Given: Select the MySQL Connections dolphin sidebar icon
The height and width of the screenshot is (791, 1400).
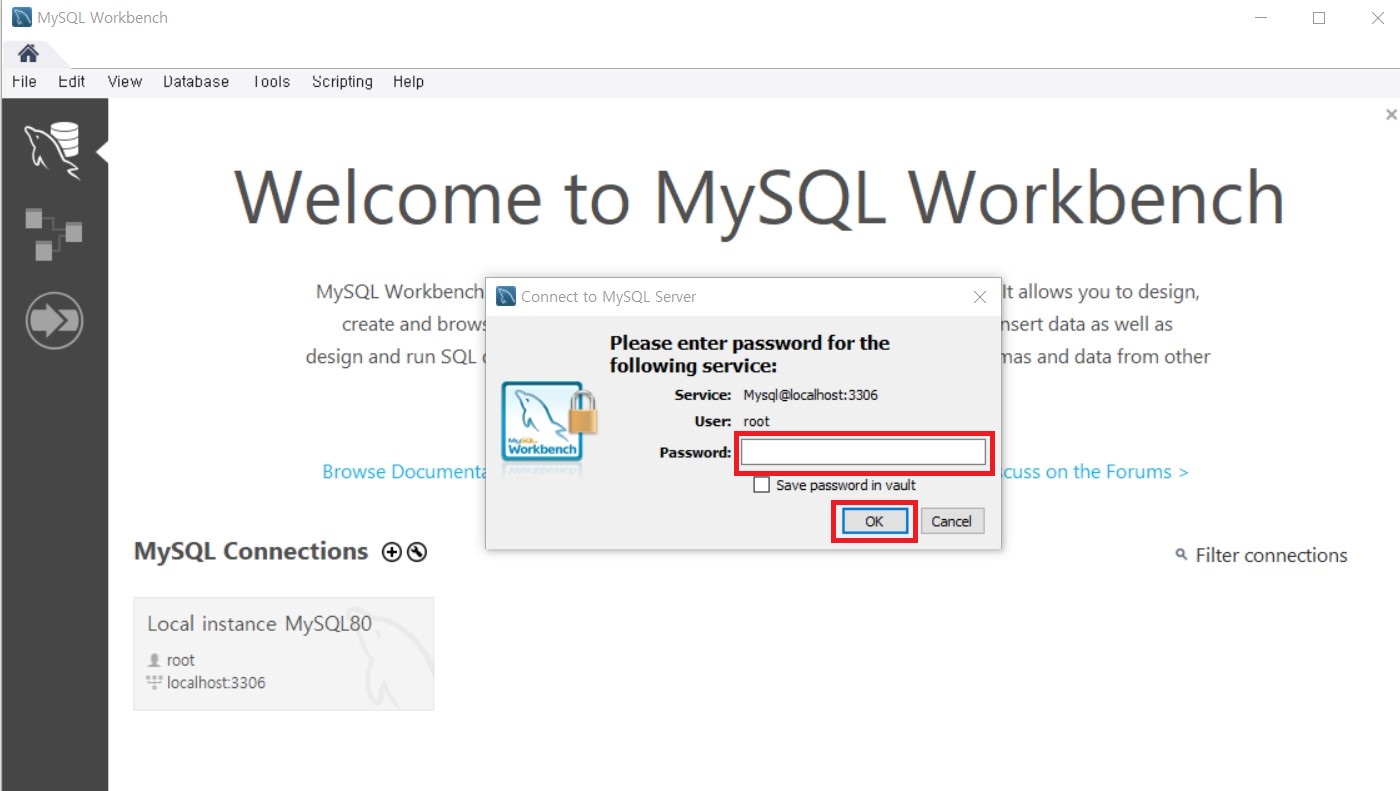Looking at the screenshot, I should [x=53, y=150].
